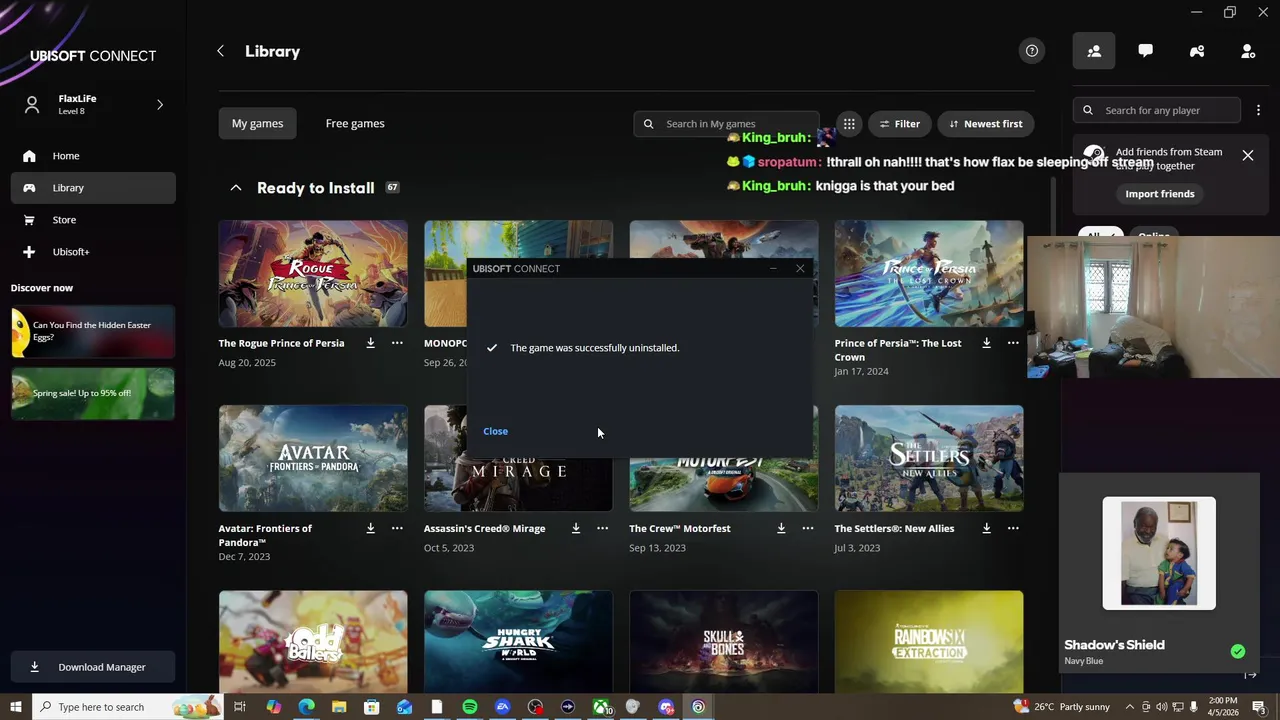Open more options for Avatar: Frontiers of Pandora
The image size is (1280, 720).
point(397,528)
